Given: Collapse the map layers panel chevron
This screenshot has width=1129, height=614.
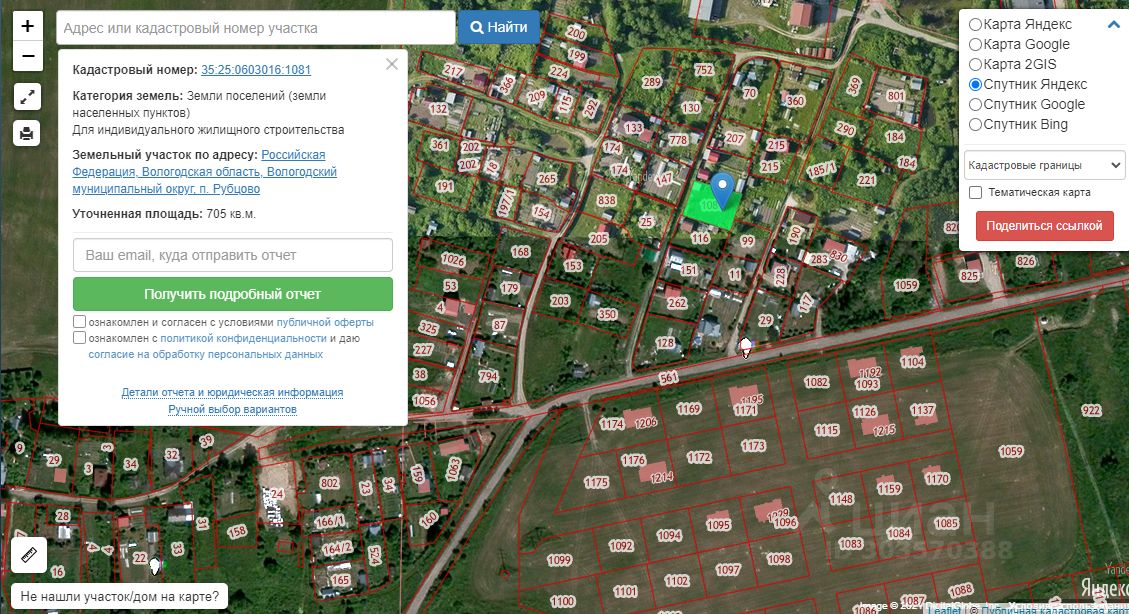Looking at the screenshot, I should coord(1113,24).
